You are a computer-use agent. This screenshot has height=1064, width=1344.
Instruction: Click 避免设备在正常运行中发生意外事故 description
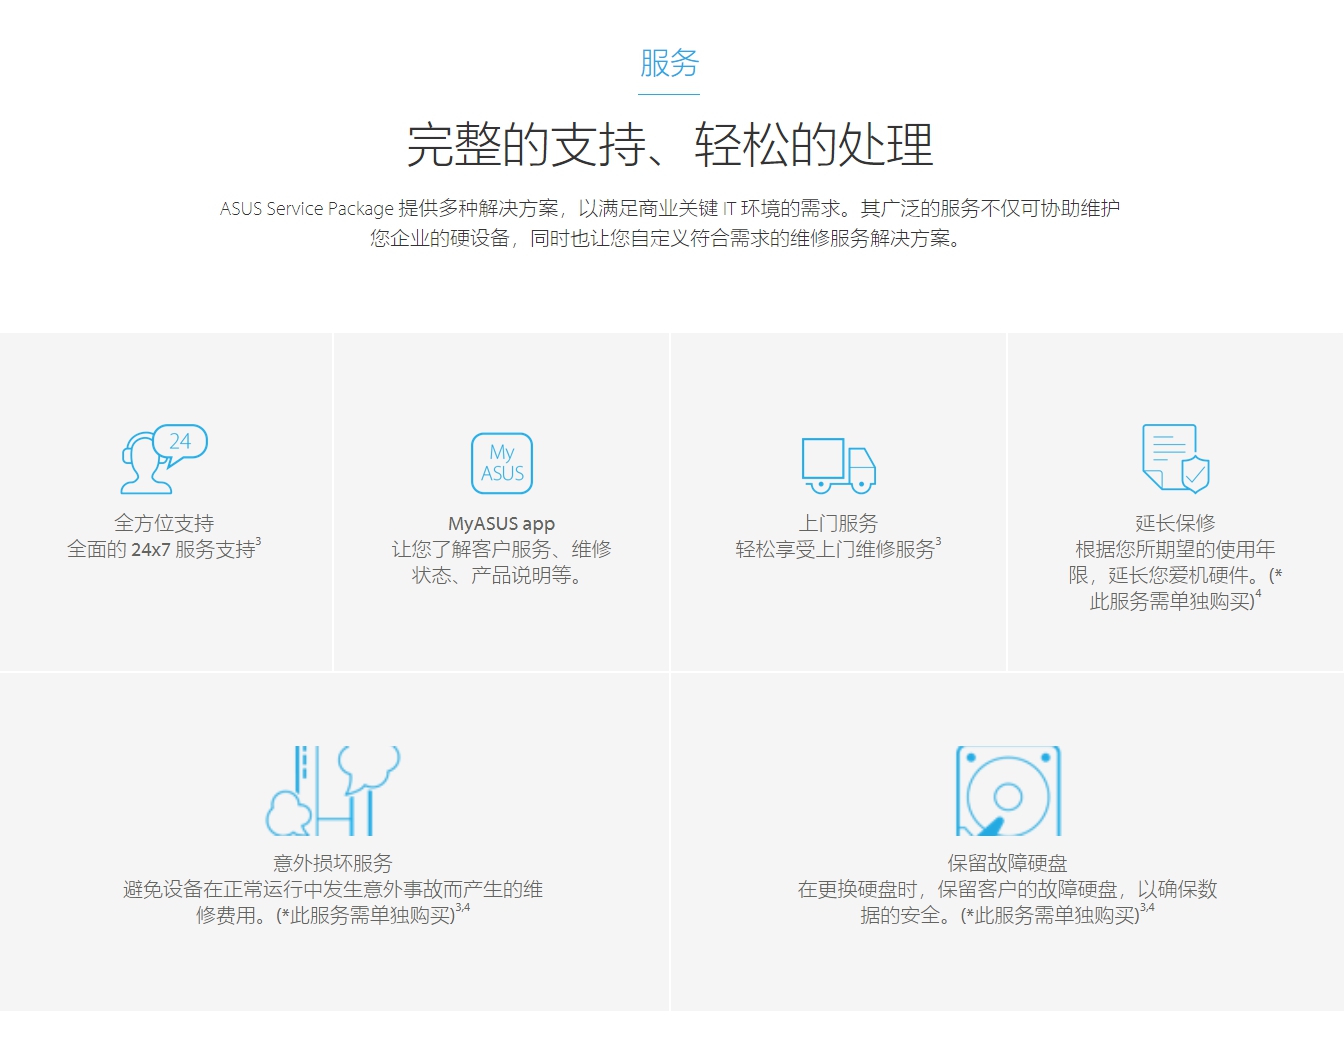(x=333, y=902)
